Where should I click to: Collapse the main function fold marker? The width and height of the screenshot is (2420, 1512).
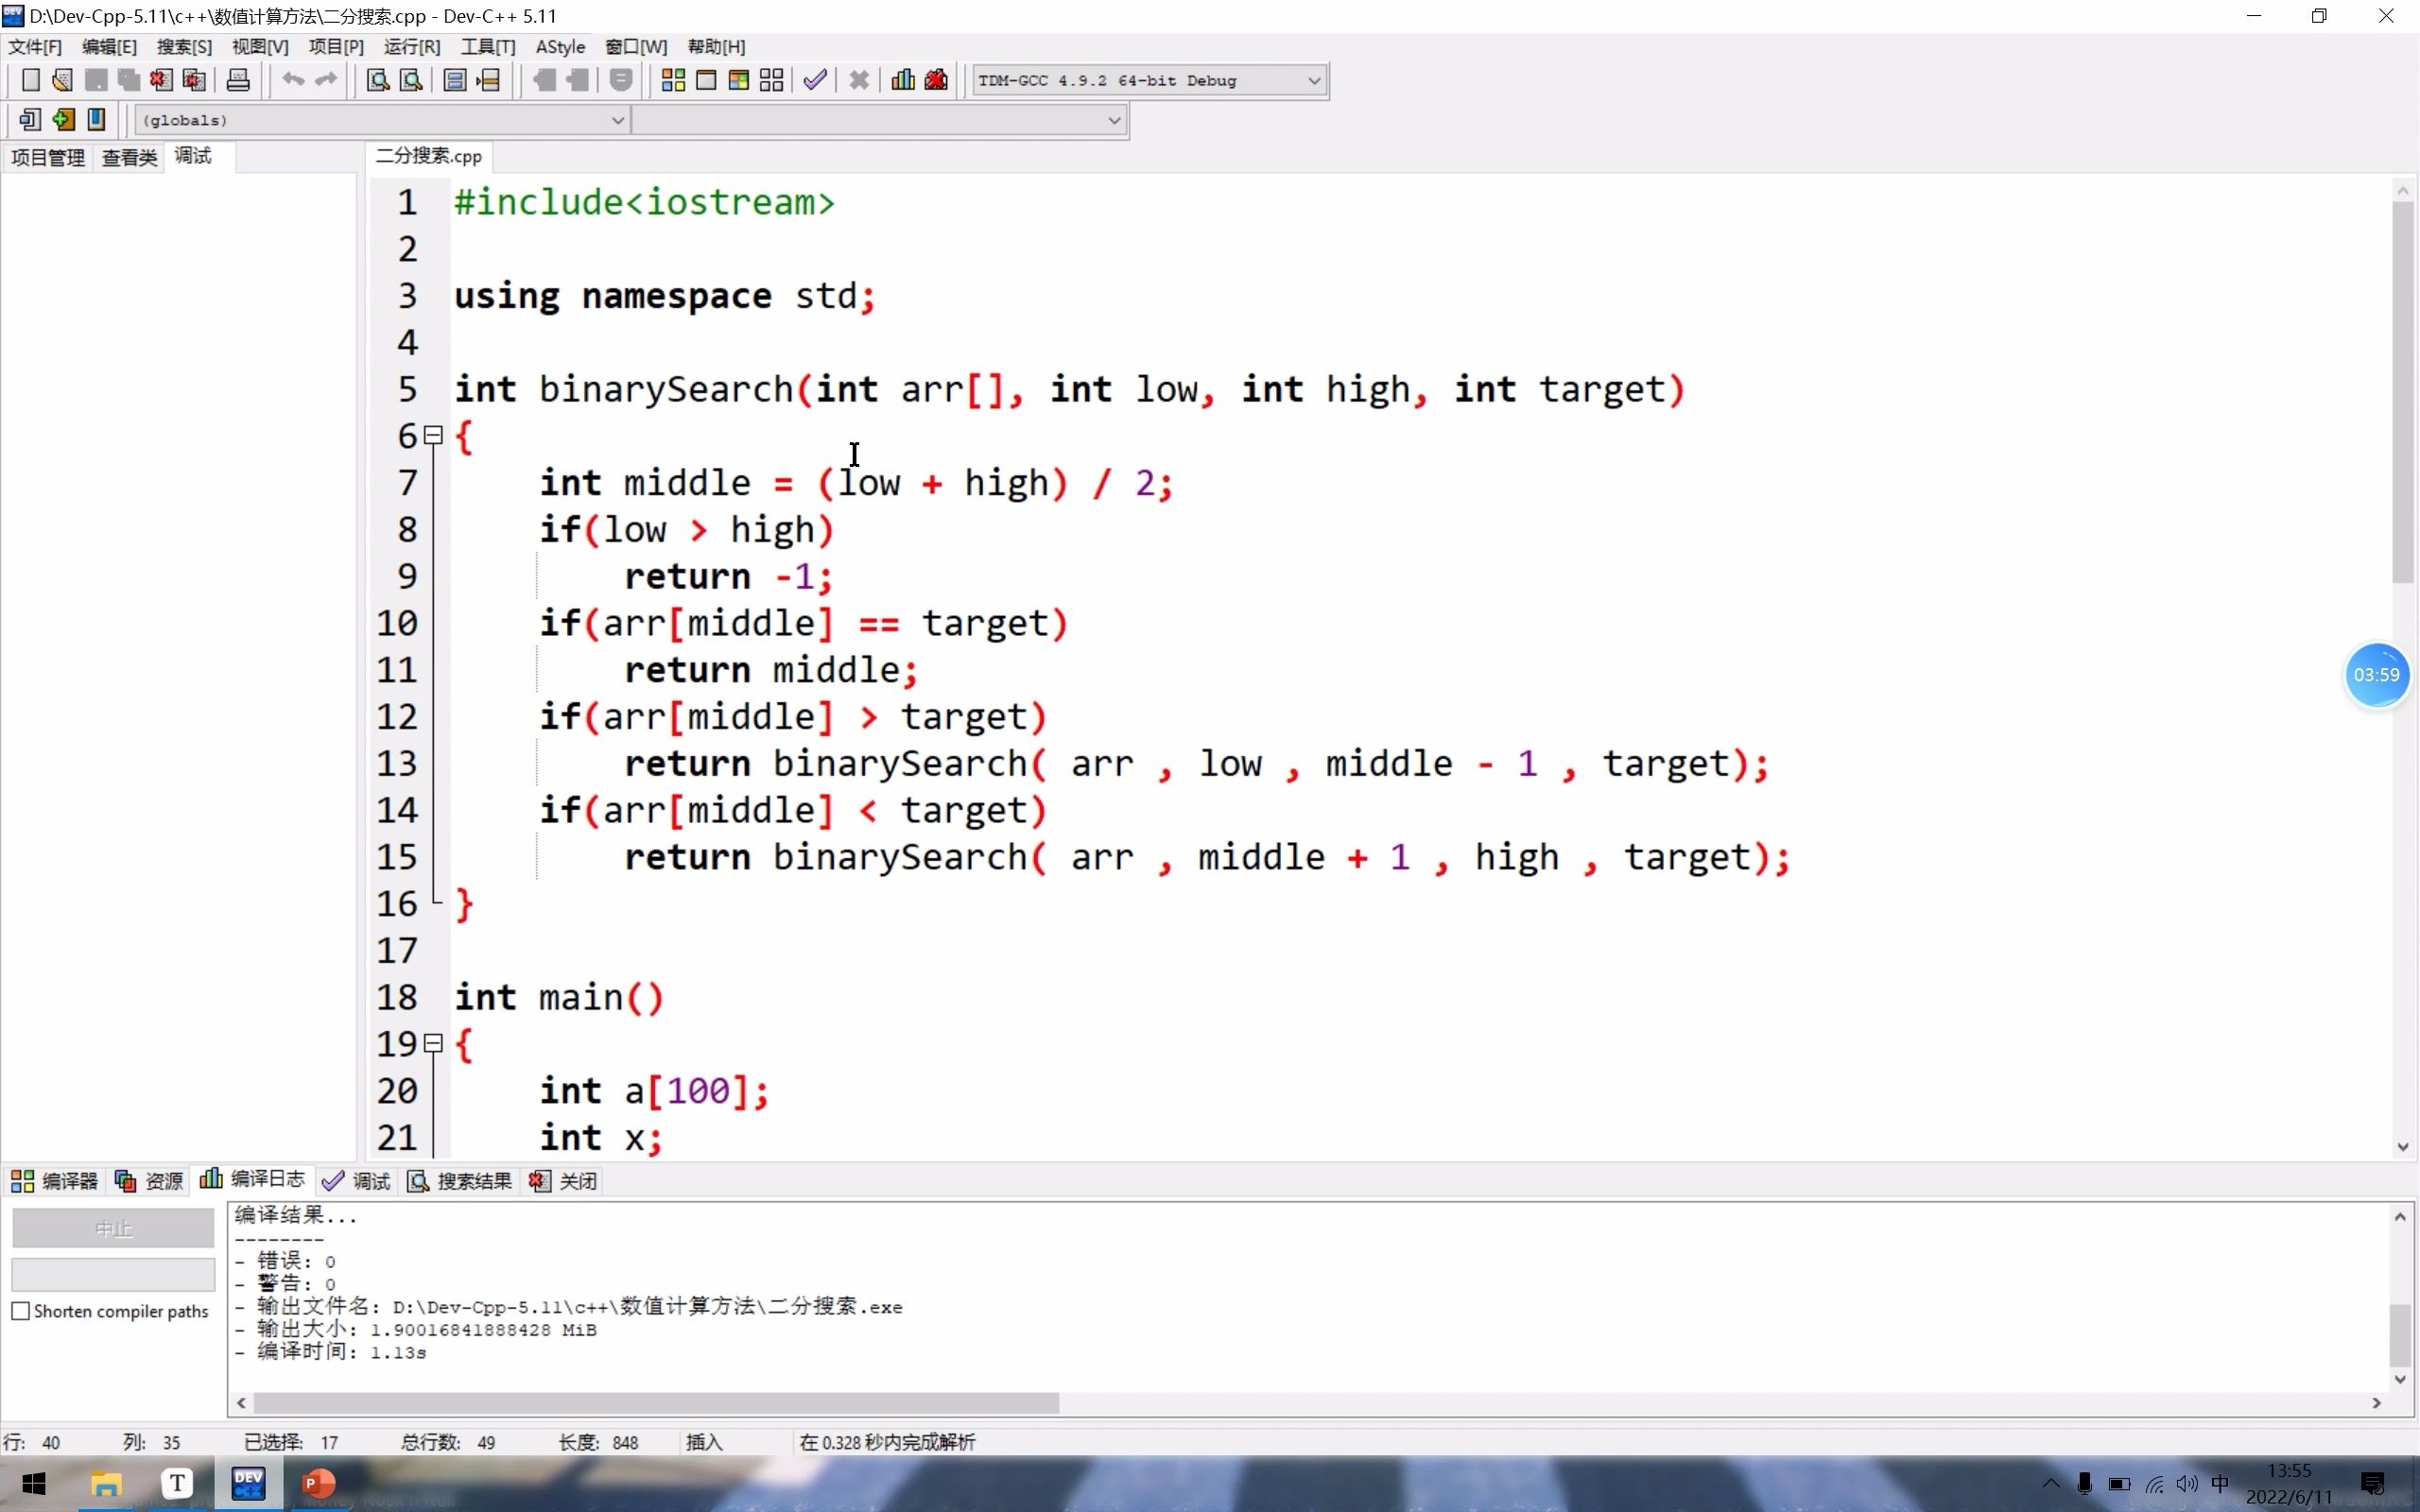point(433,1044)
